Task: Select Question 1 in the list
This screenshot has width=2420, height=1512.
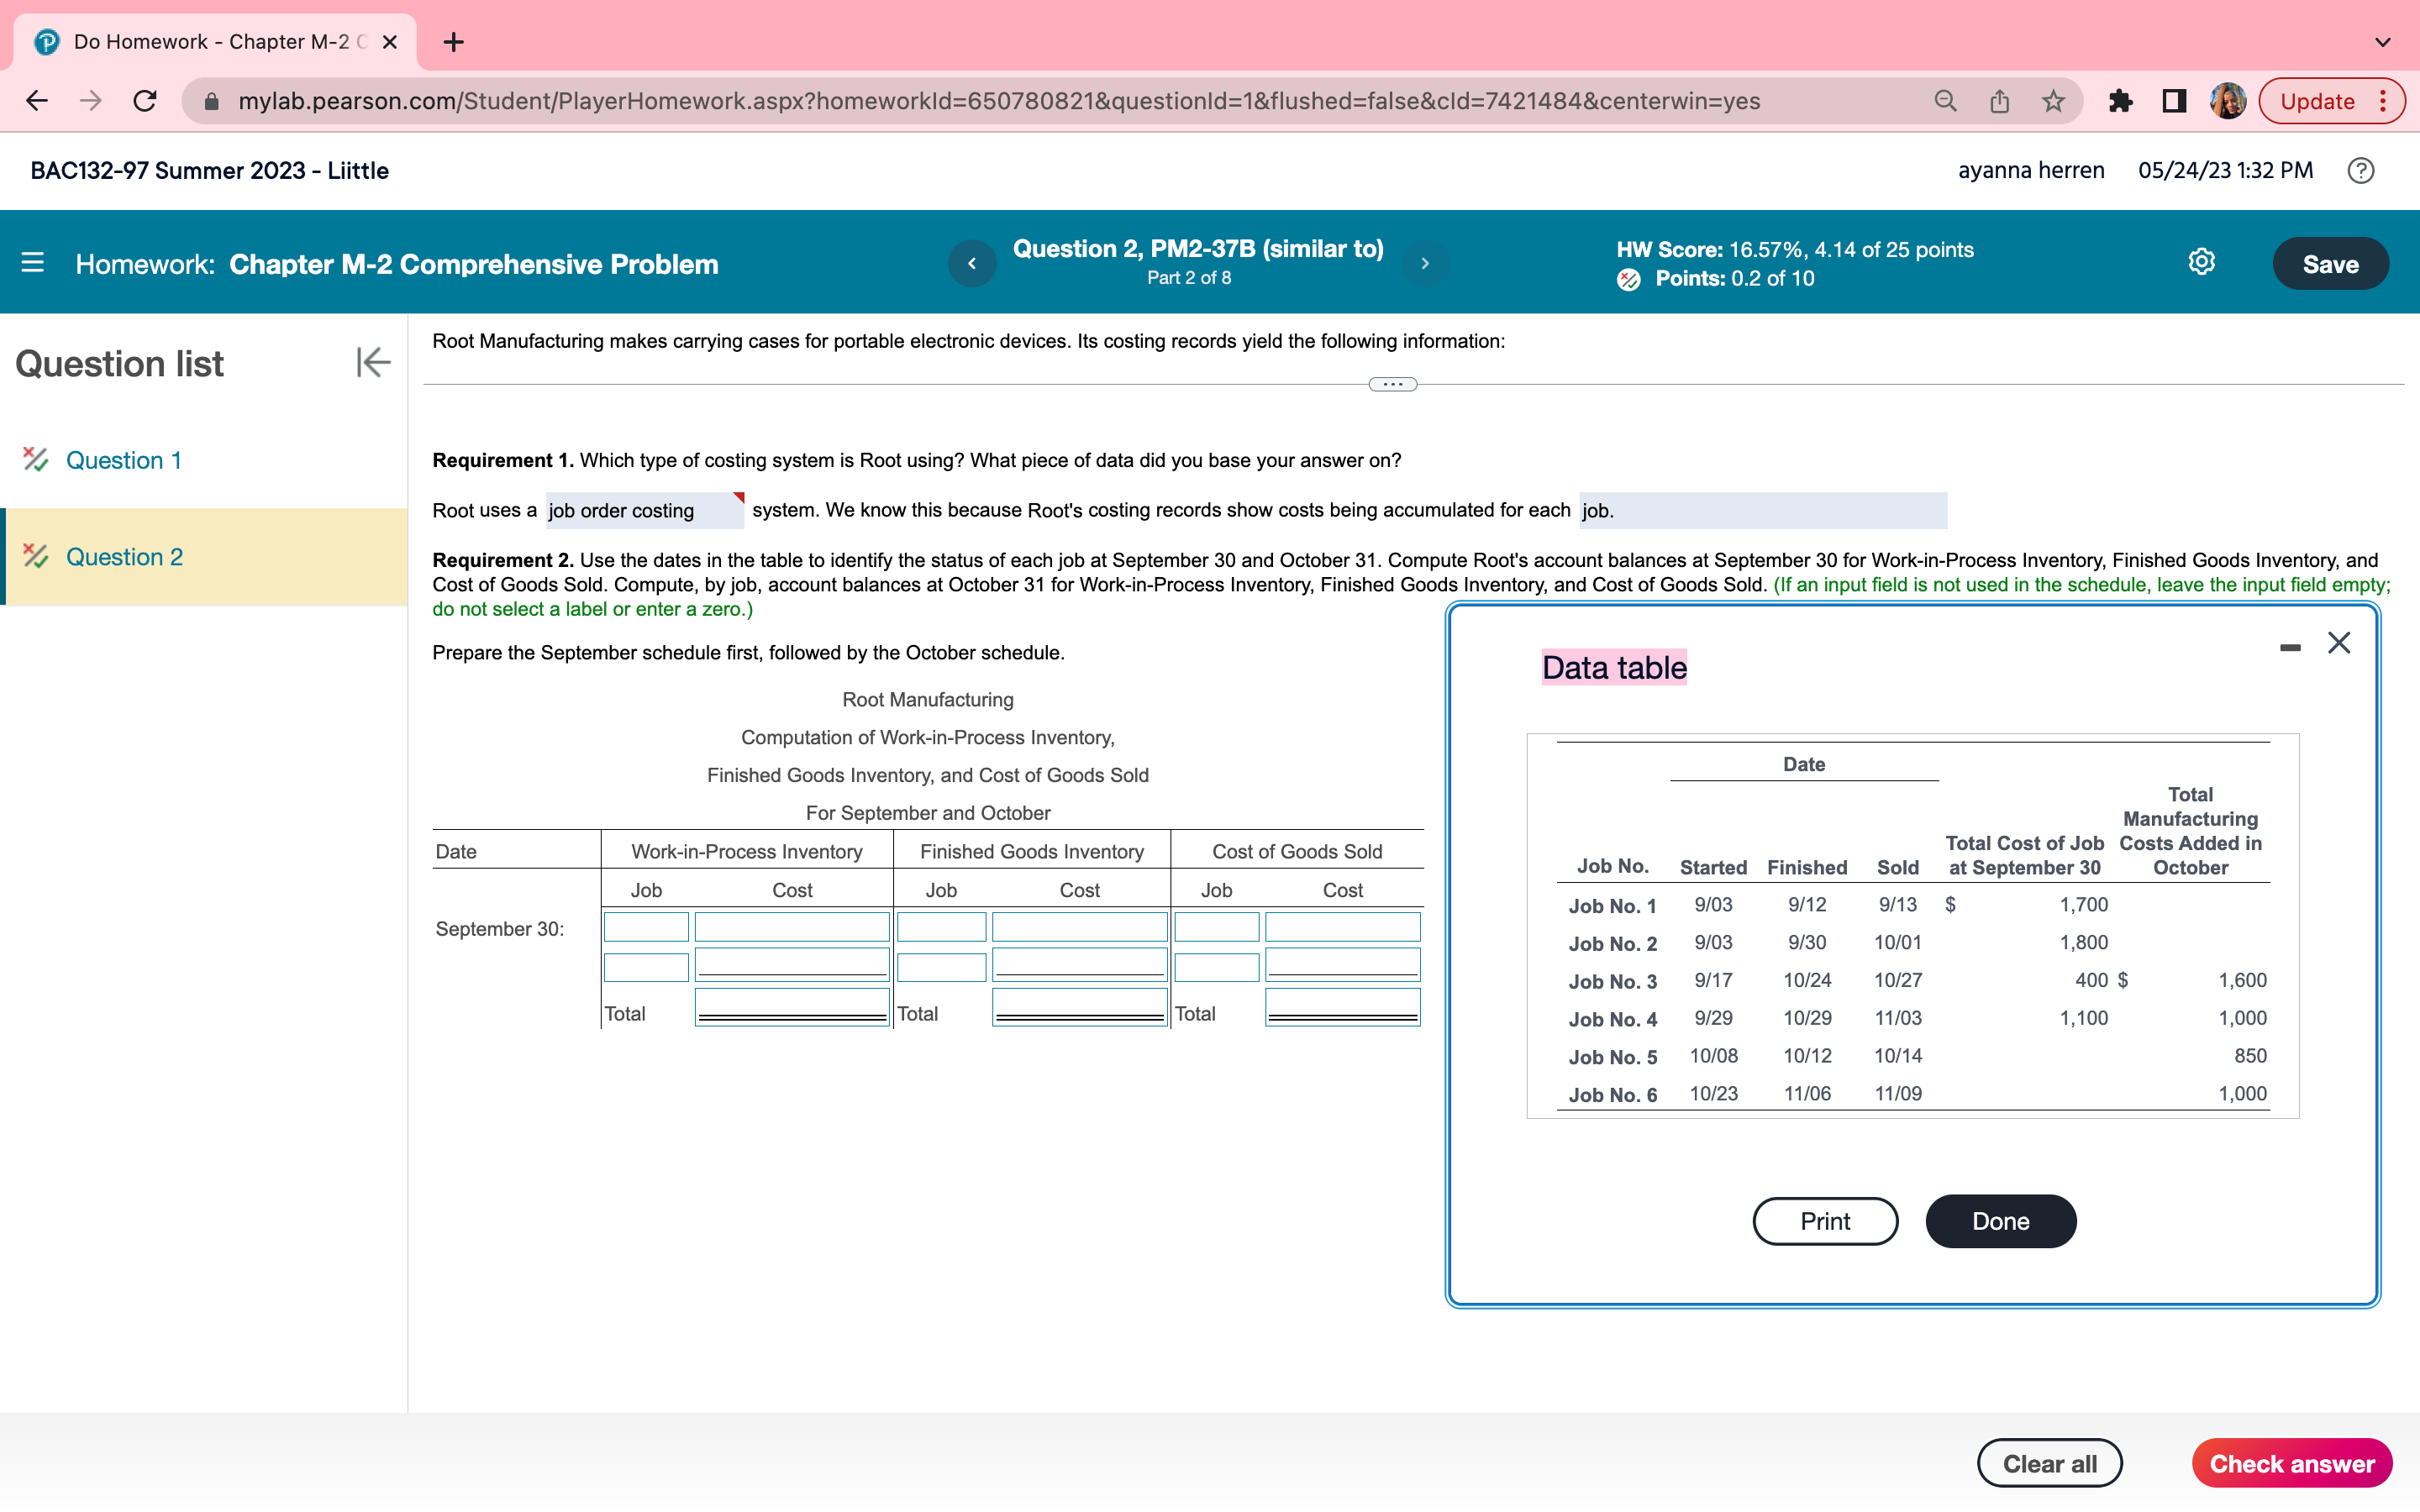Action: (124, 460)
